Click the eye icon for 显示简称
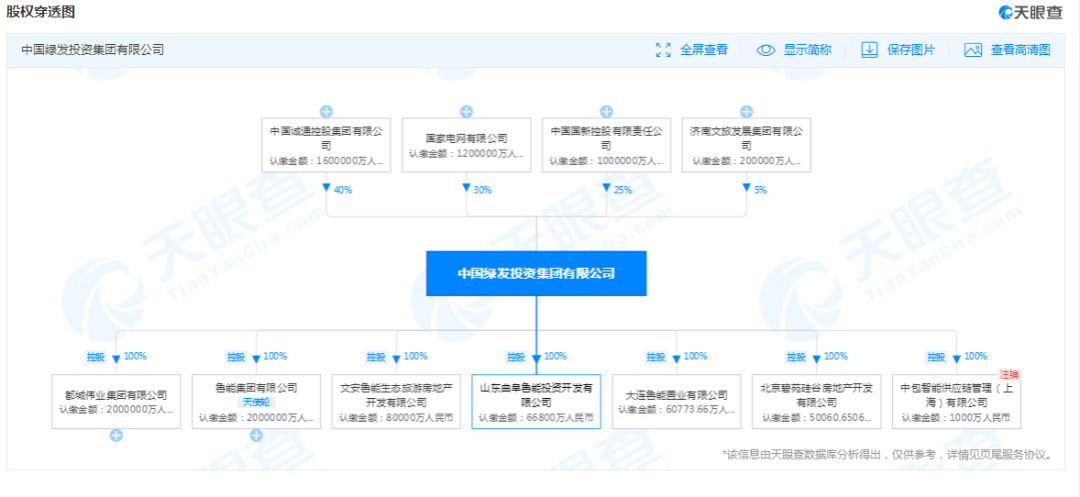The height and width of the screenshot is (497, 1080). [766, 50]
